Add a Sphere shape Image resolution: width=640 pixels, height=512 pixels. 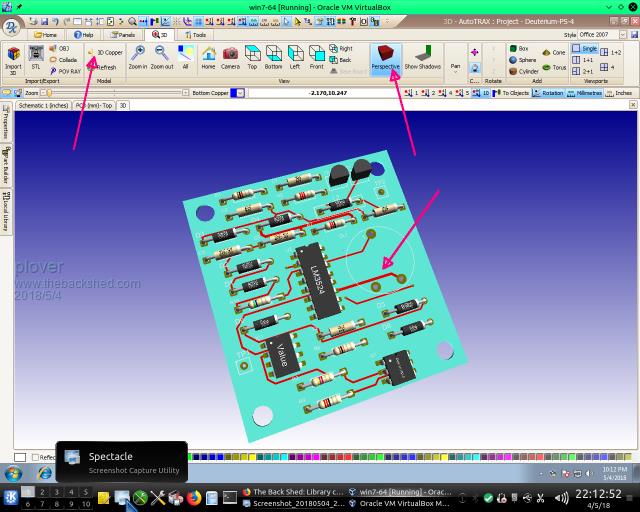click(x=525, y=60)
